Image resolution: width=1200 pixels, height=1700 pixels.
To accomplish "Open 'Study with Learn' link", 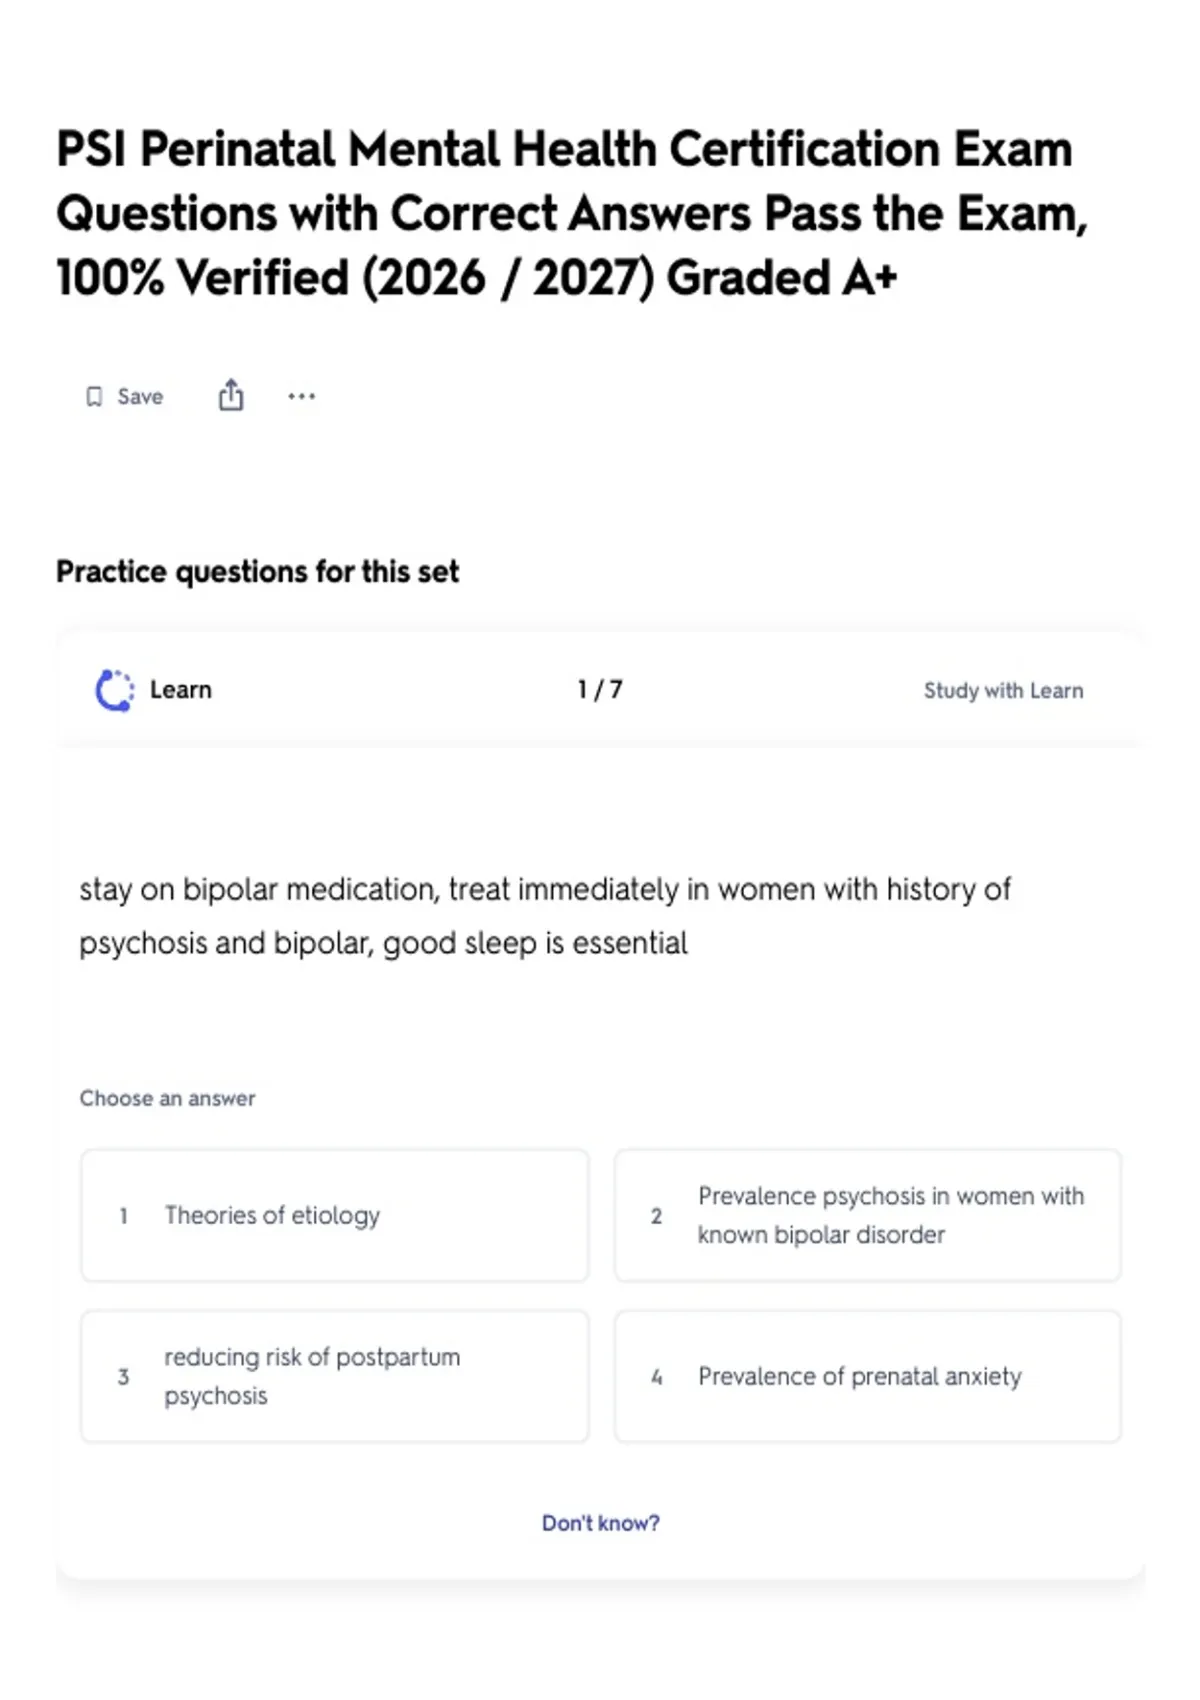I will click(x=1003, y=690).
